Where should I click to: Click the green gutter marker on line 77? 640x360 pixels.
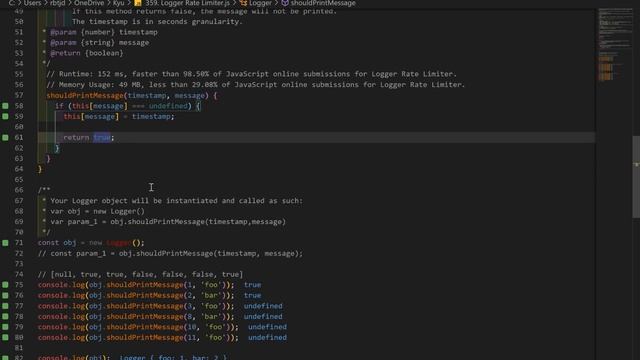[5, 306]
